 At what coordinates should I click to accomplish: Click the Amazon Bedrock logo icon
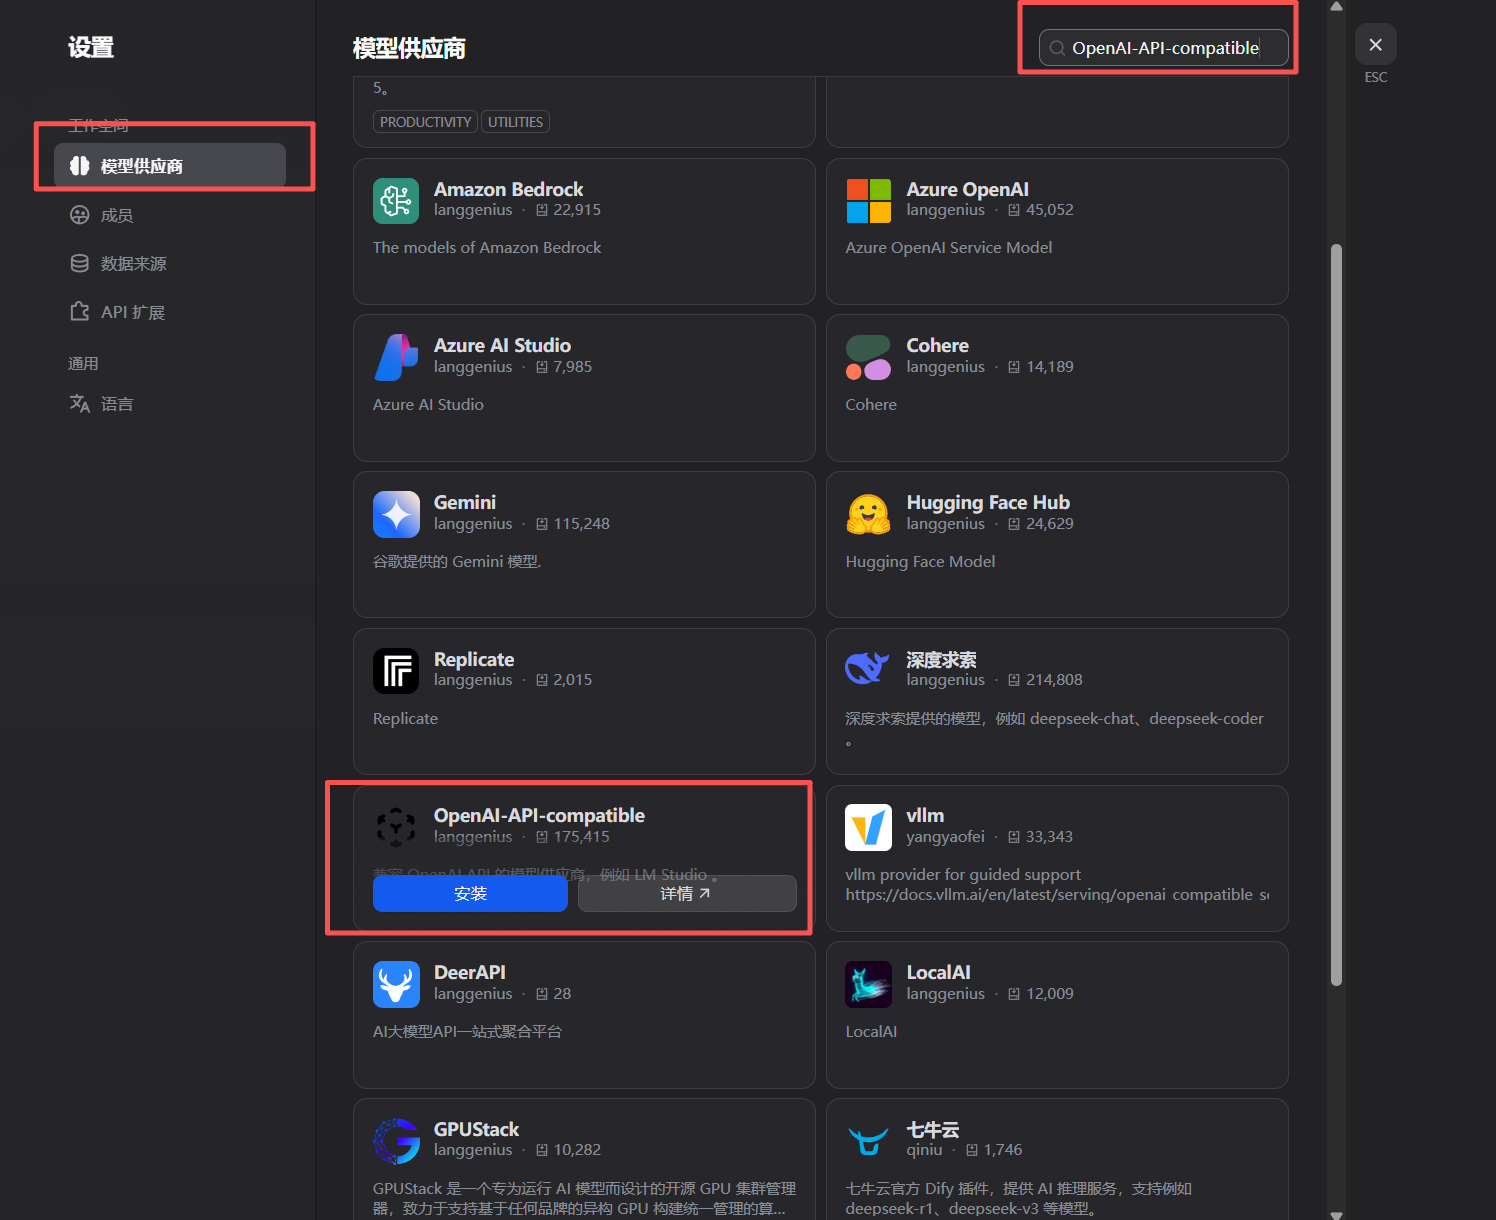click(x=396, y=201)
